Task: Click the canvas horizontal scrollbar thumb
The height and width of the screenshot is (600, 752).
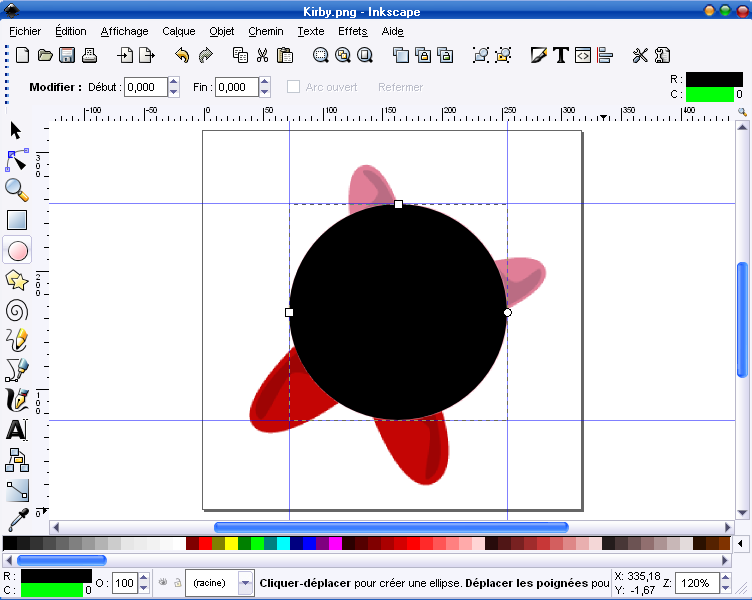Action: (391, 528)
